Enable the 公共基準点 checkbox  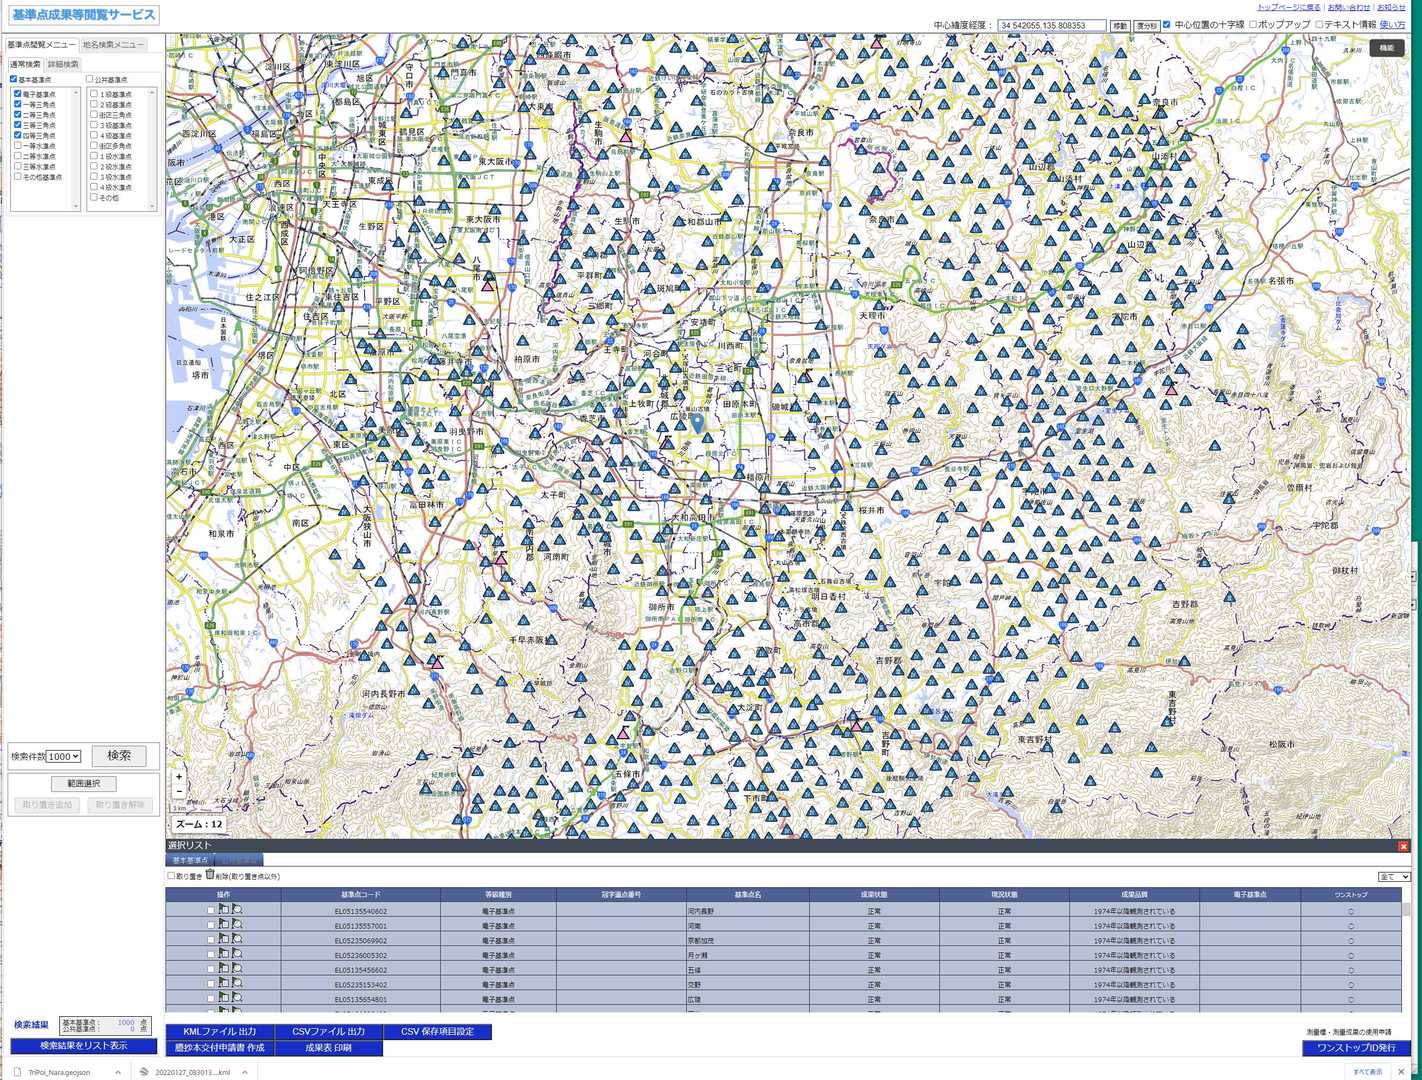point(89,80)
